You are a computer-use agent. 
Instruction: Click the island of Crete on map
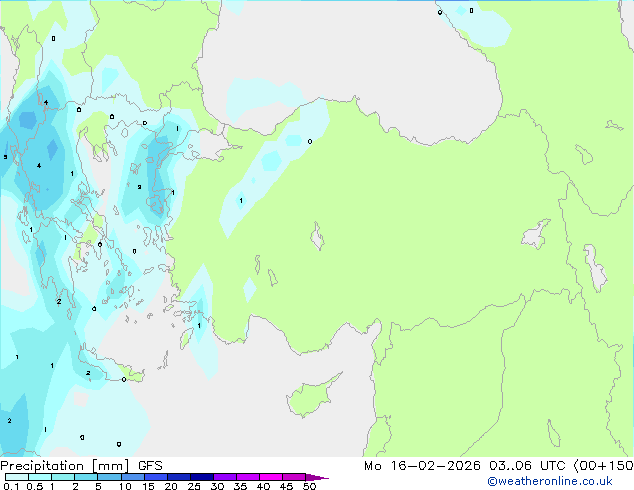111,368
